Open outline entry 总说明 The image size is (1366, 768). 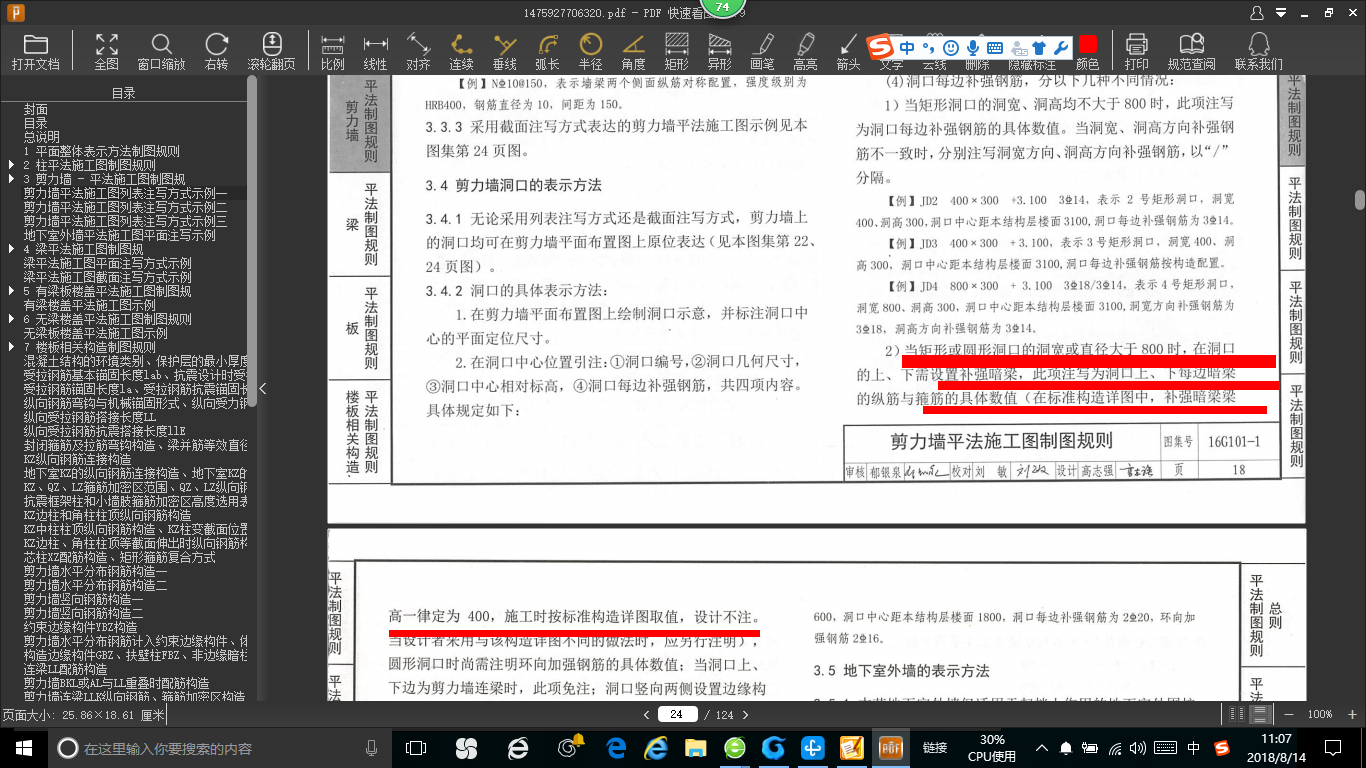point(42,137)
